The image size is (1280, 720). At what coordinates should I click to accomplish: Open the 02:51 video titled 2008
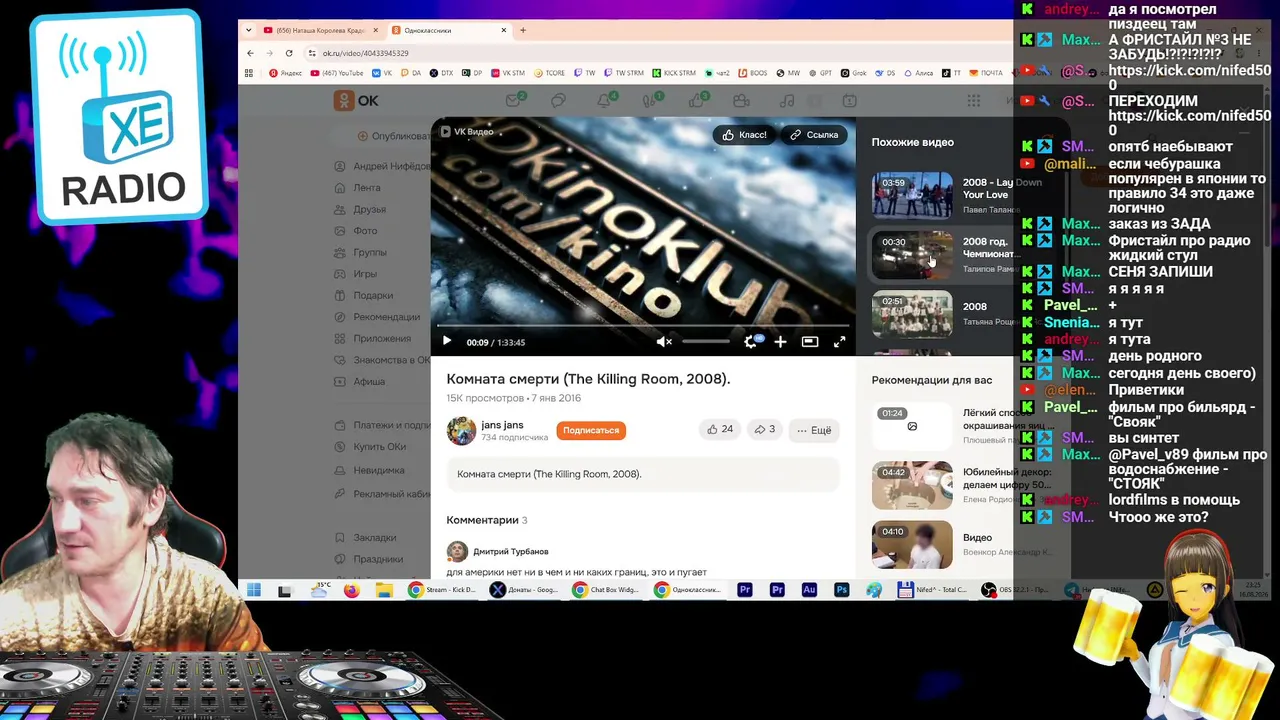pyautogui.click(x=912, y=314)
